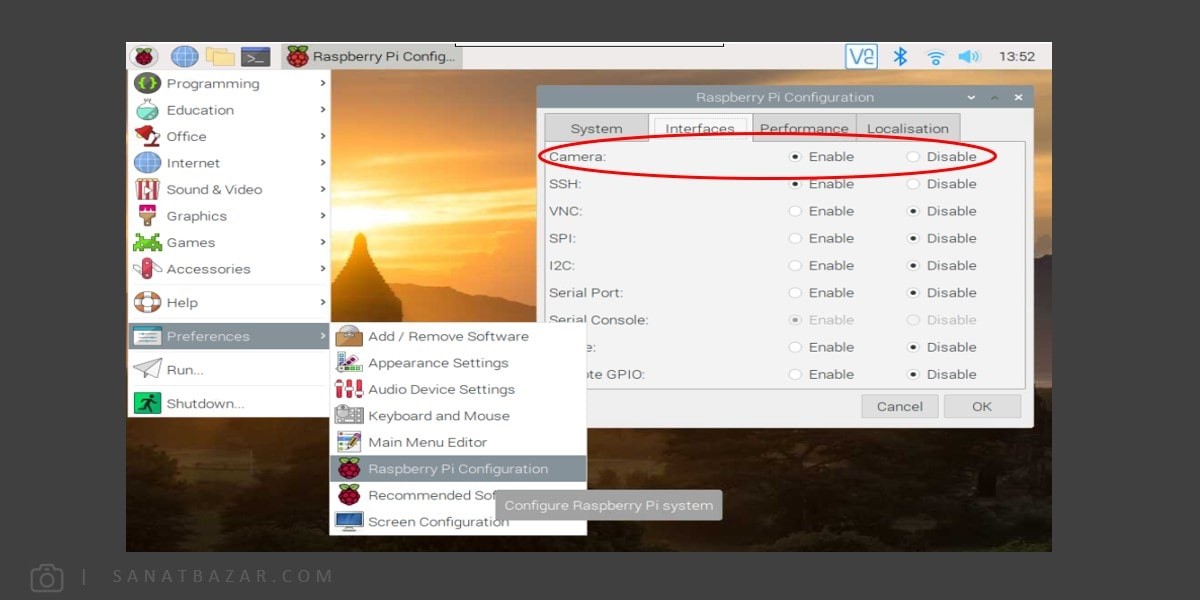Click the Graphics paintbrush icon

tap(147, 216)
